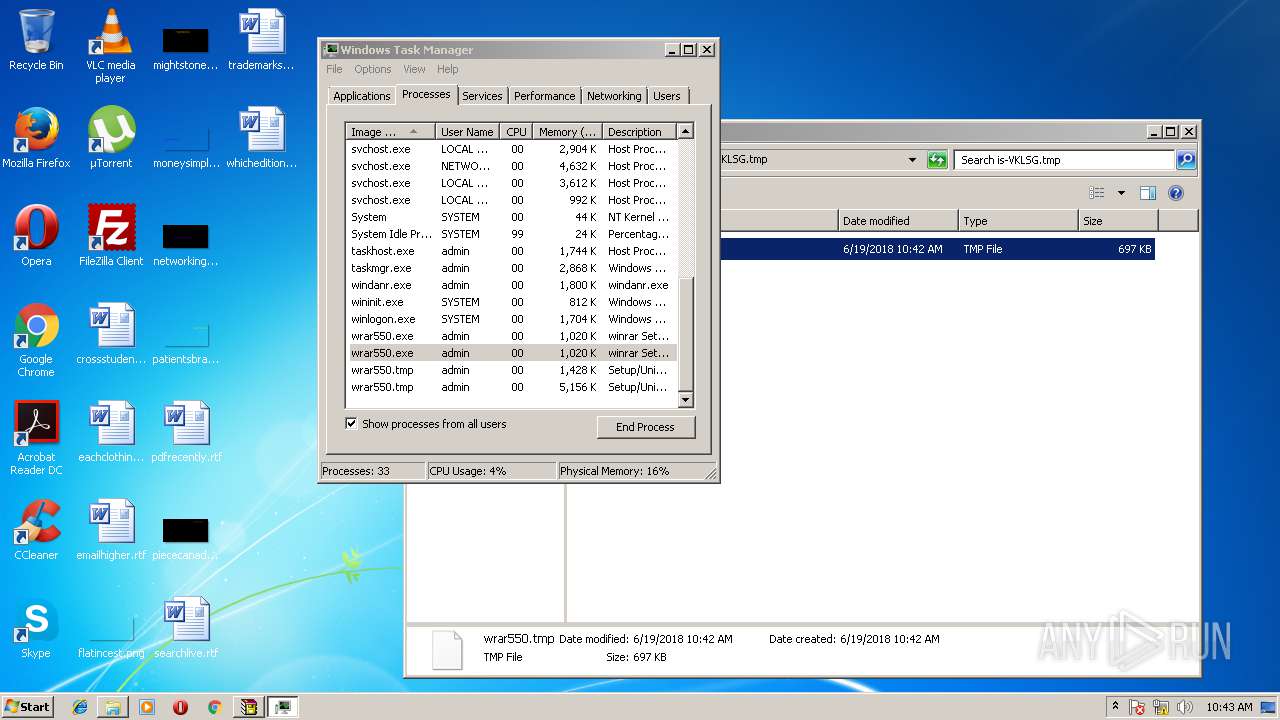This screenshot has height=720, width=1280.
Task: Open the views options dropdown arrow
Action: coord(1121,193)
